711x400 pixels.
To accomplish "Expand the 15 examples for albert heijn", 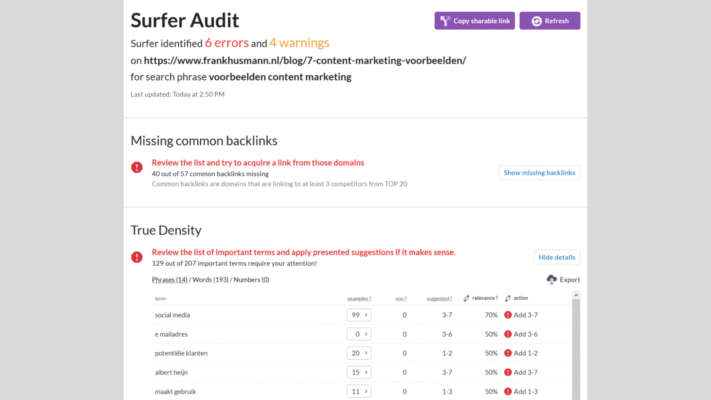I will [359, 372].
